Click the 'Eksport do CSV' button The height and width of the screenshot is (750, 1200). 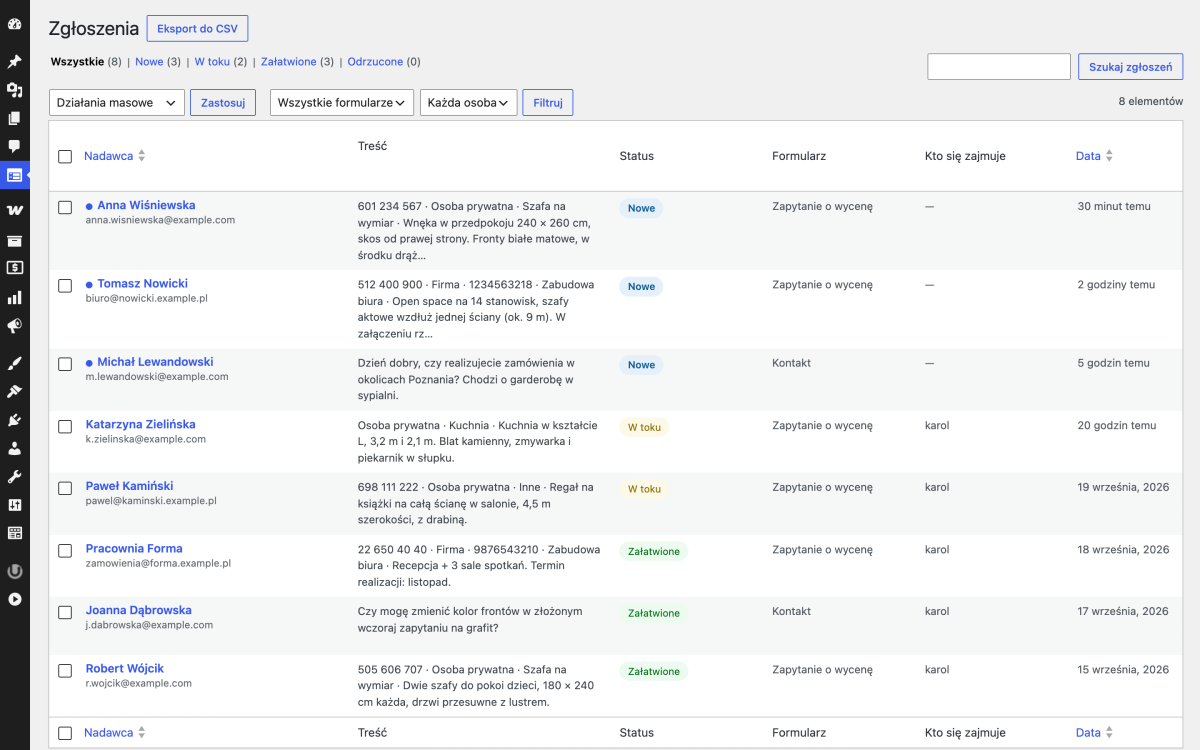(197, 29)
